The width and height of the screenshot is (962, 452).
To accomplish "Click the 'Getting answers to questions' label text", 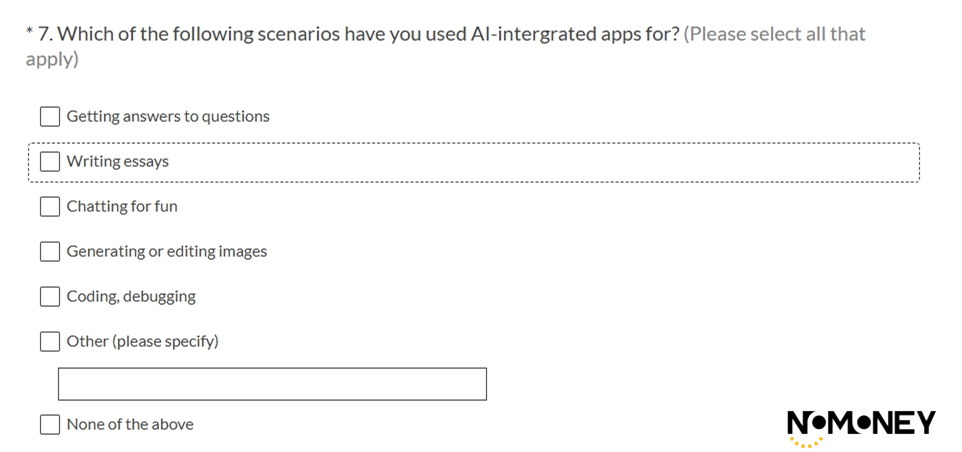I will [168, 117].
